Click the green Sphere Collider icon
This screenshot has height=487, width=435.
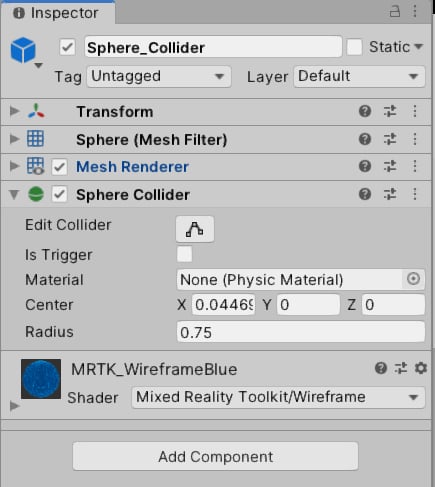point(36,194)
